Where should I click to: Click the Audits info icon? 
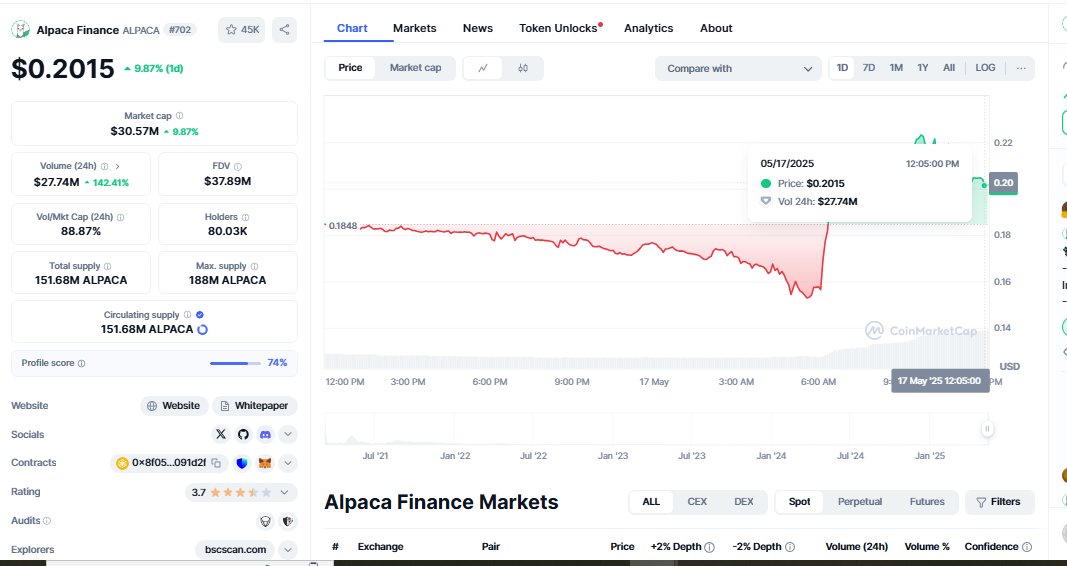coord(47,521)
